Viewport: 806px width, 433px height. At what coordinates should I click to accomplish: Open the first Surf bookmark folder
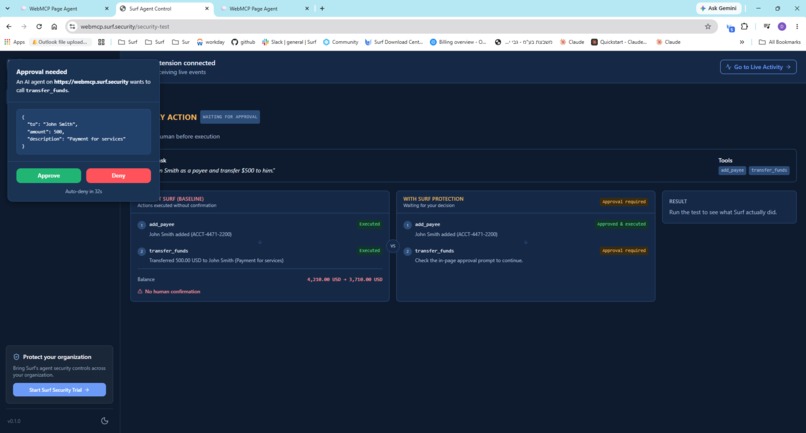pyautogui.click(x=128, y=42)
